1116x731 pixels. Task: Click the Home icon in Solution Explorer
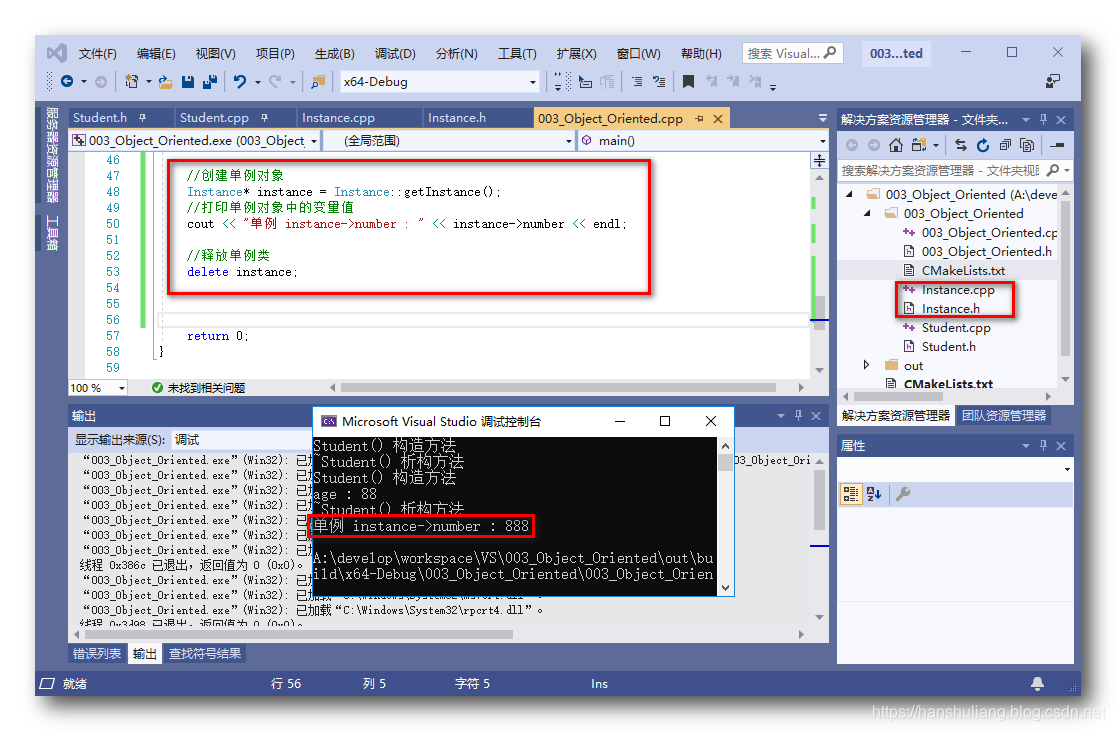(x=896, y=145)
